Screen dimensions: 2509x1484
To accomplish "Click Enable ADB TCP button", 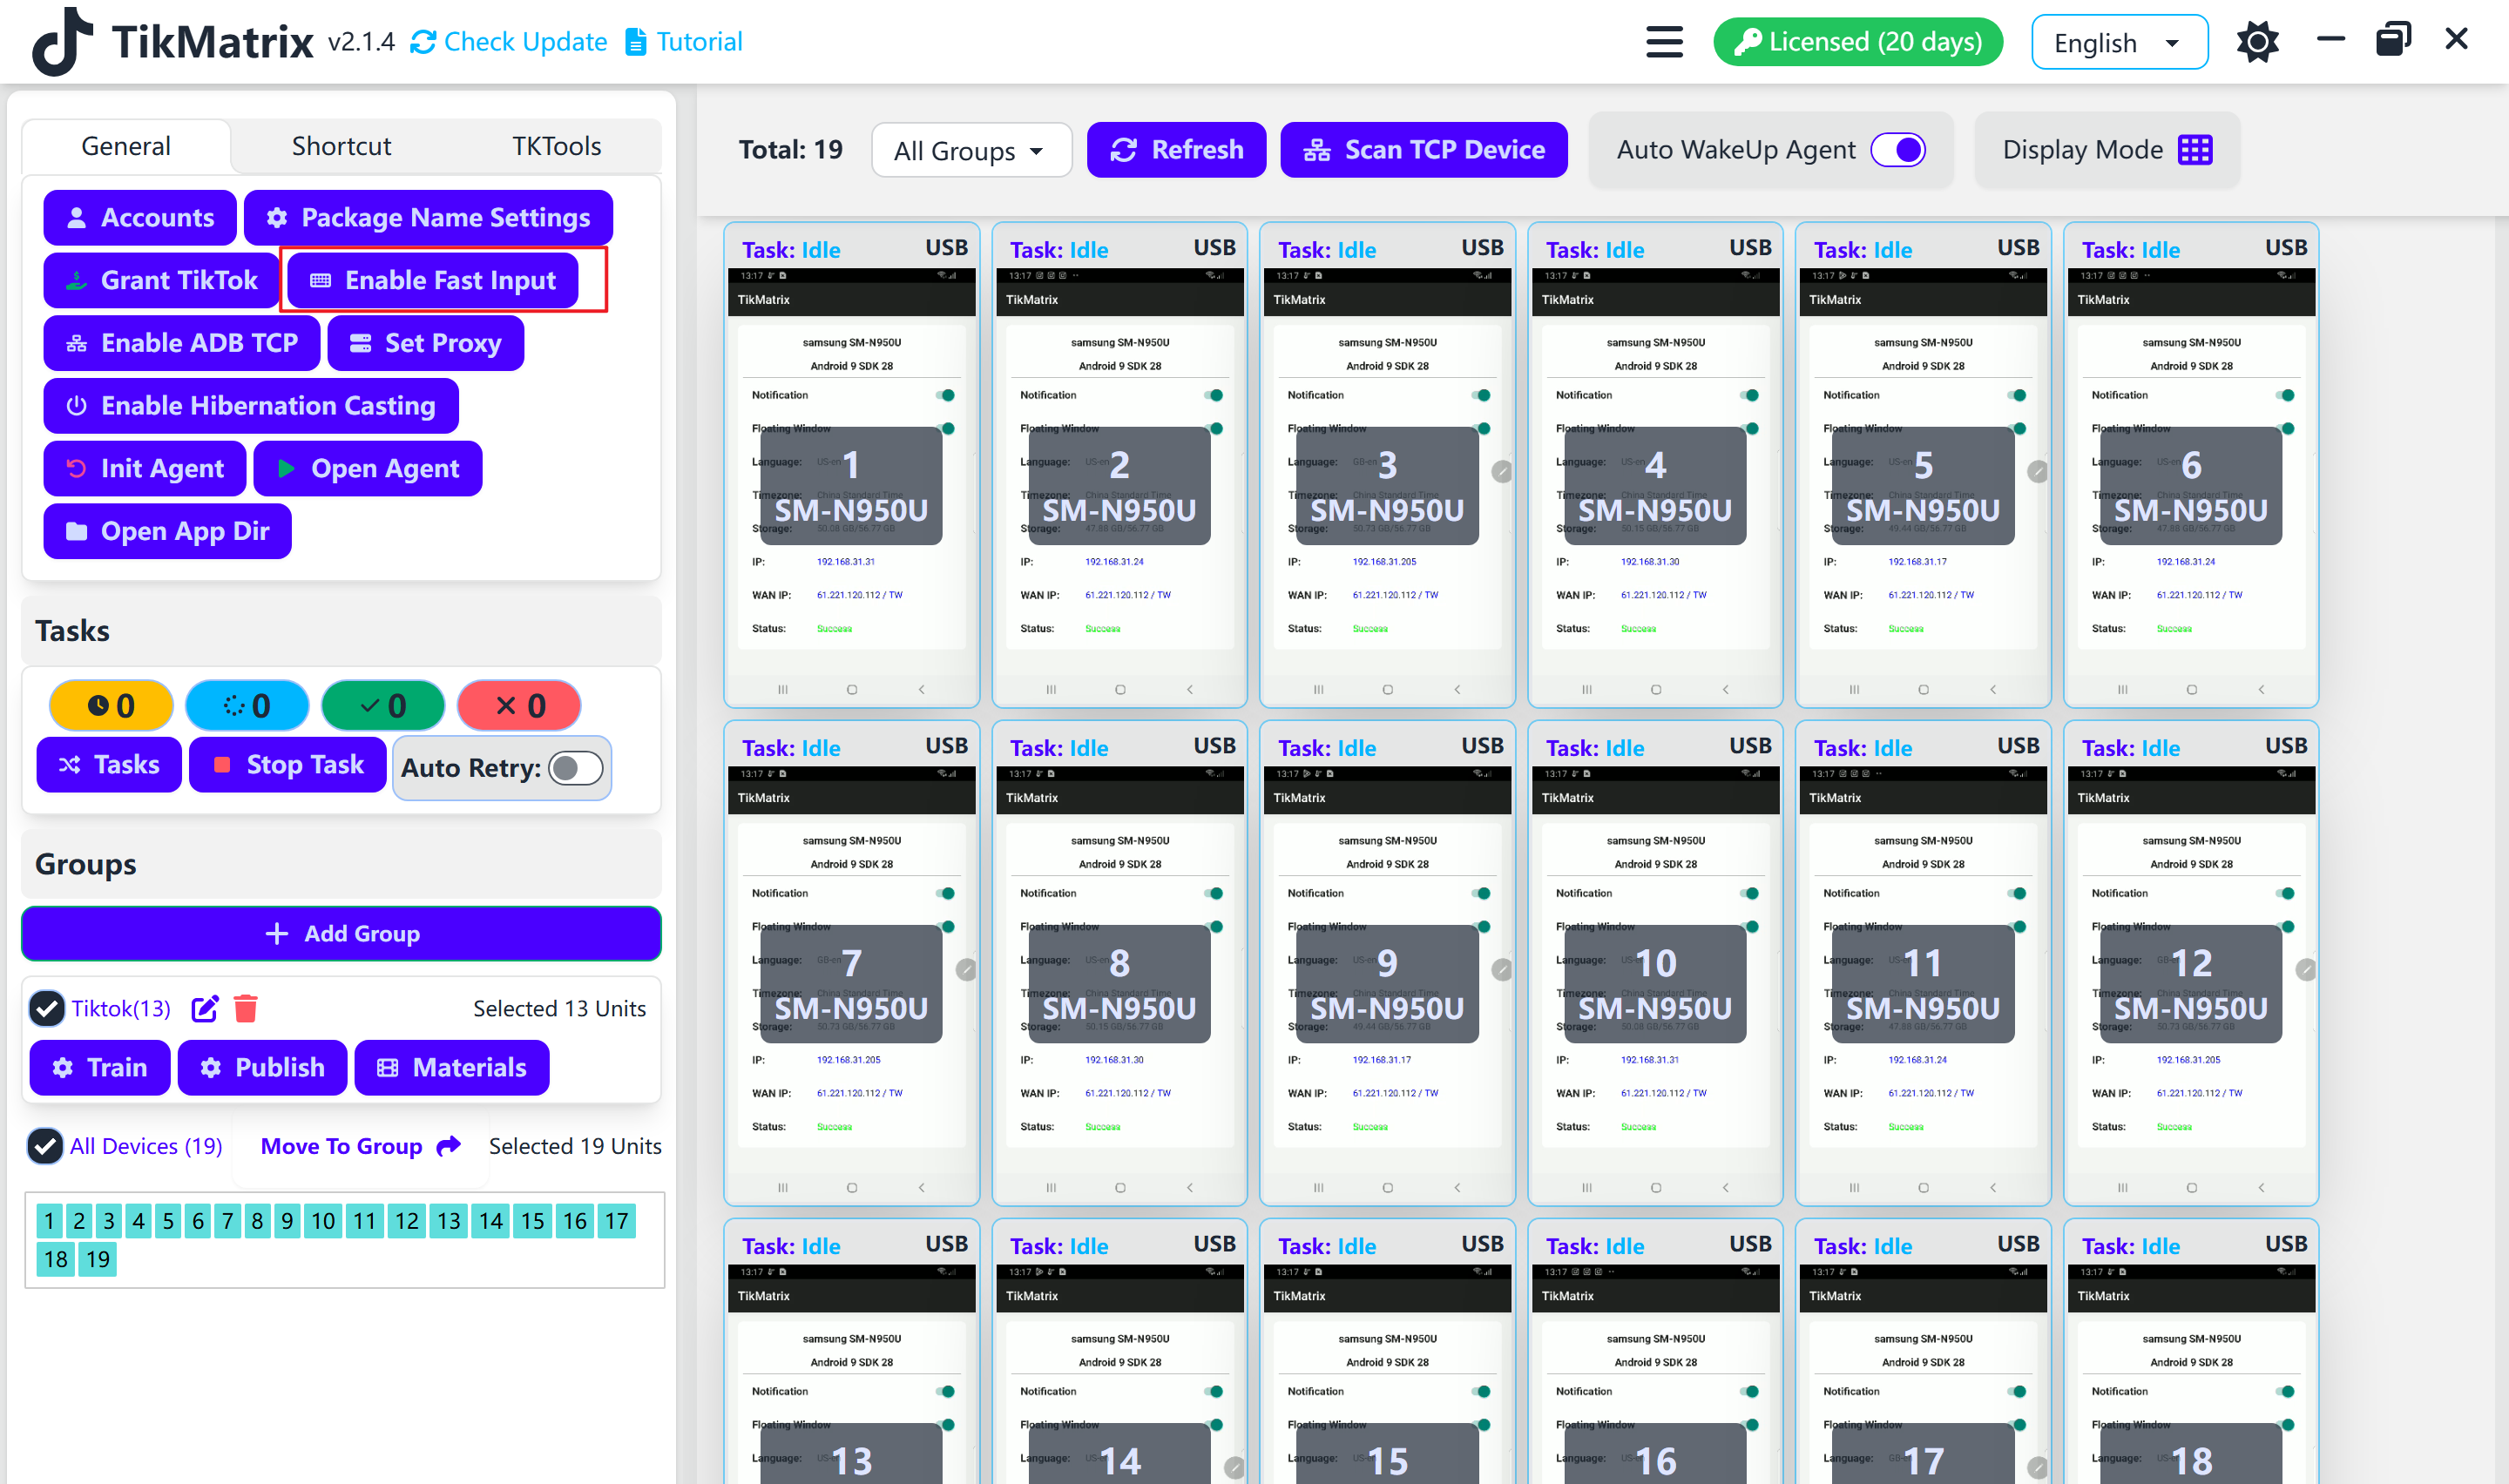I will click(182, 343).
